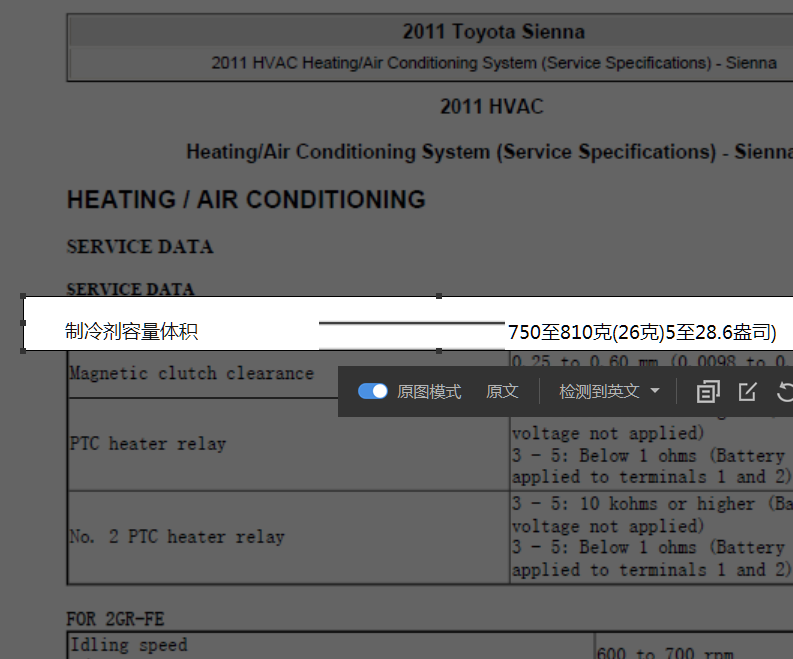The width and height of the screenshot is (793, 659).
Task: Click the No. 2 PTC heater relay cell
Action: pos(288,537)
